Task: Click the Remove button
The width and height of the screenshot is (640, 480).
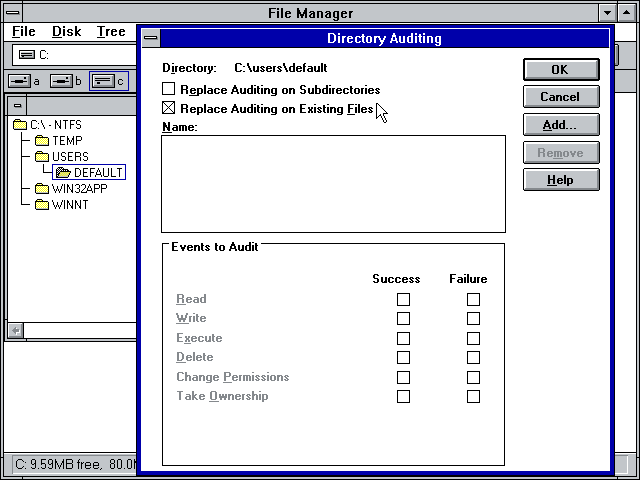Action: click(x=561, y=153)
